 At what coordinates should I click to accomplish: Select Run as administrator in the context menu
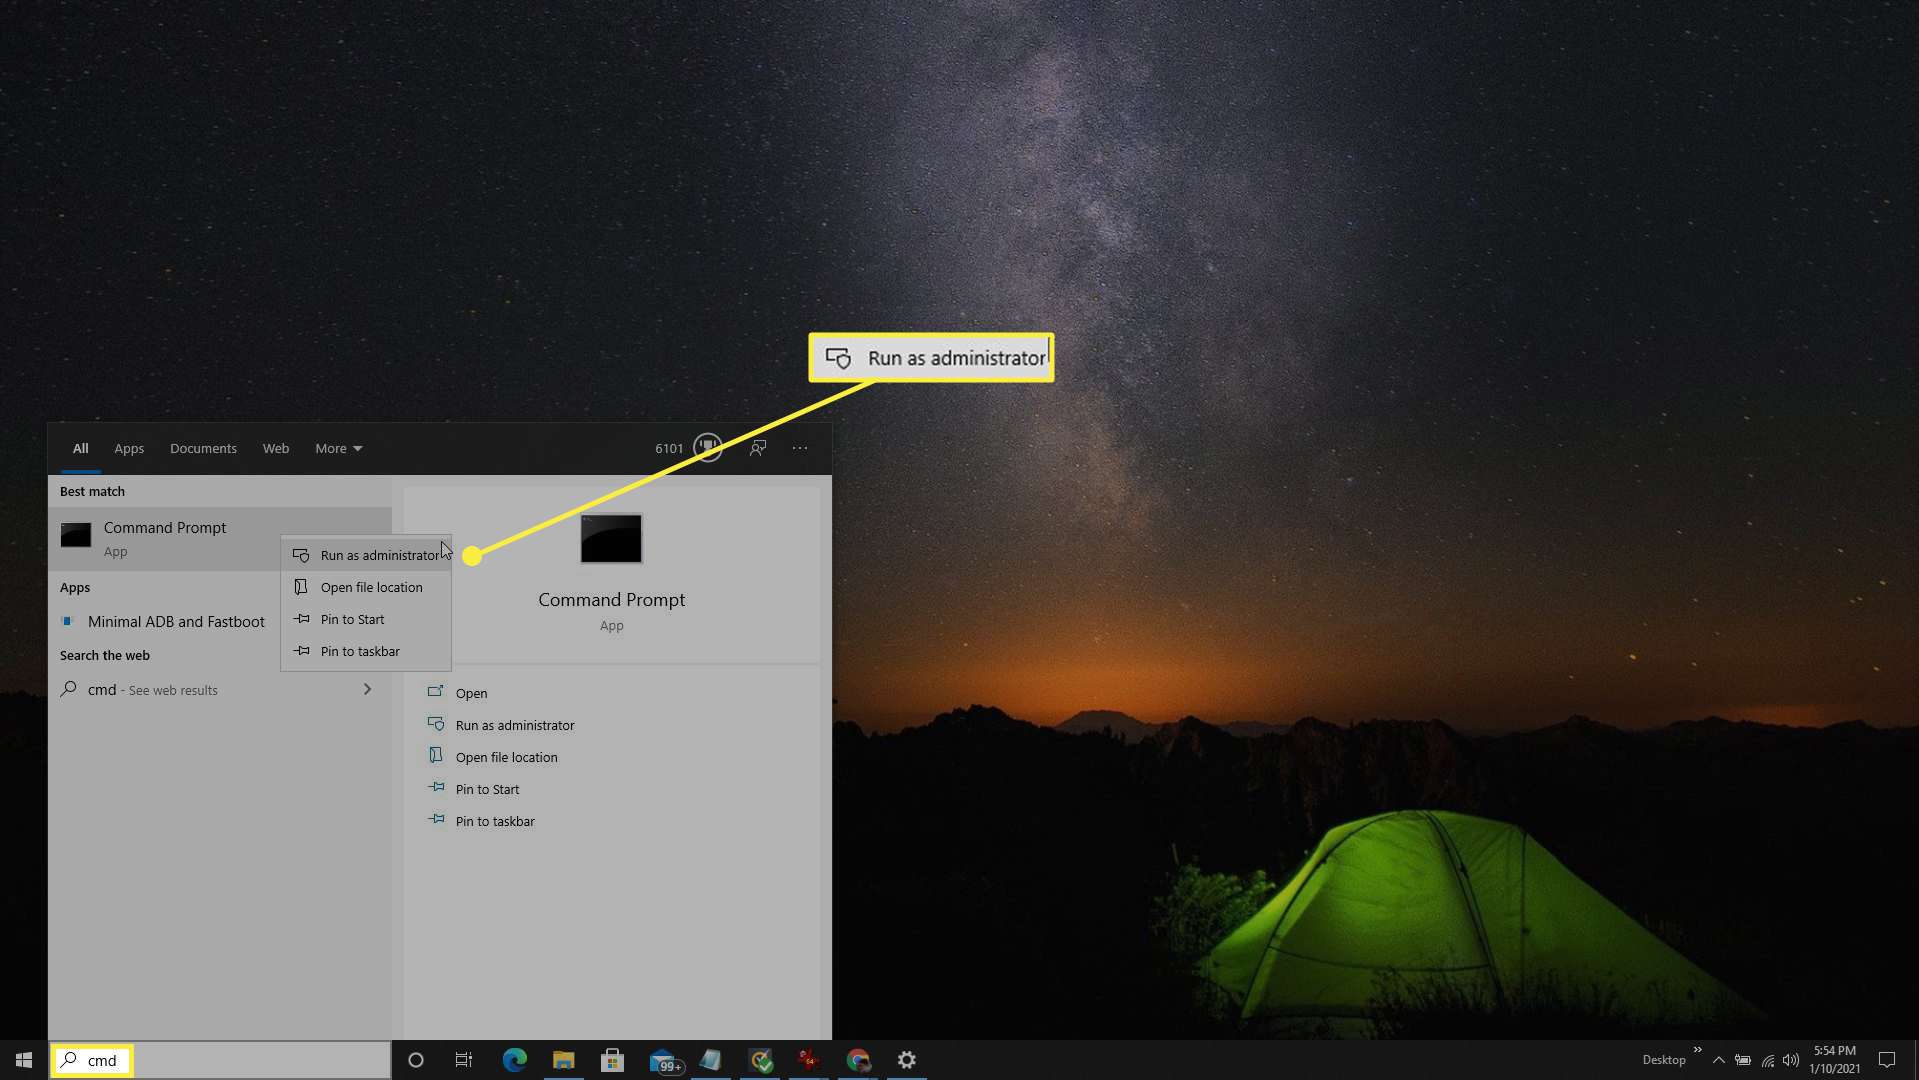point(366,555)
